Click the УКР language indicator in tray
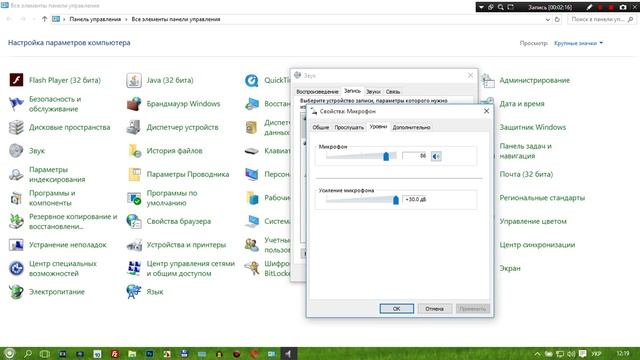640x360 pixels. pos(596,353)
